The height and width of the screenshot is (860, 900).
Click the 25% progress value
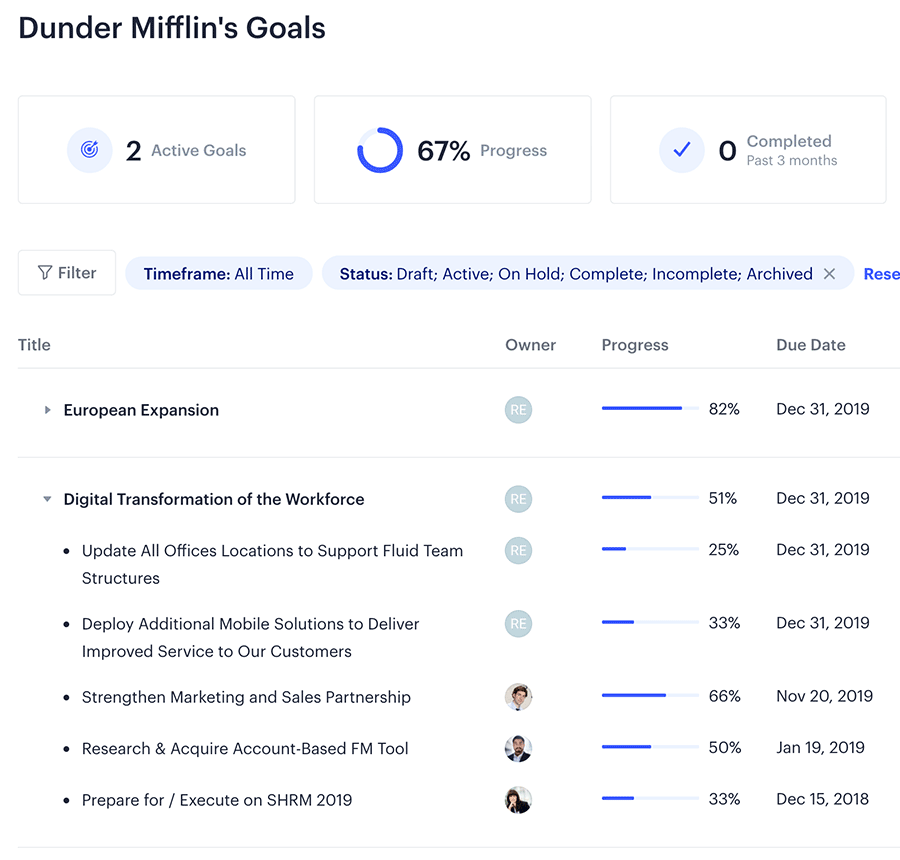[x=723, y=549]
